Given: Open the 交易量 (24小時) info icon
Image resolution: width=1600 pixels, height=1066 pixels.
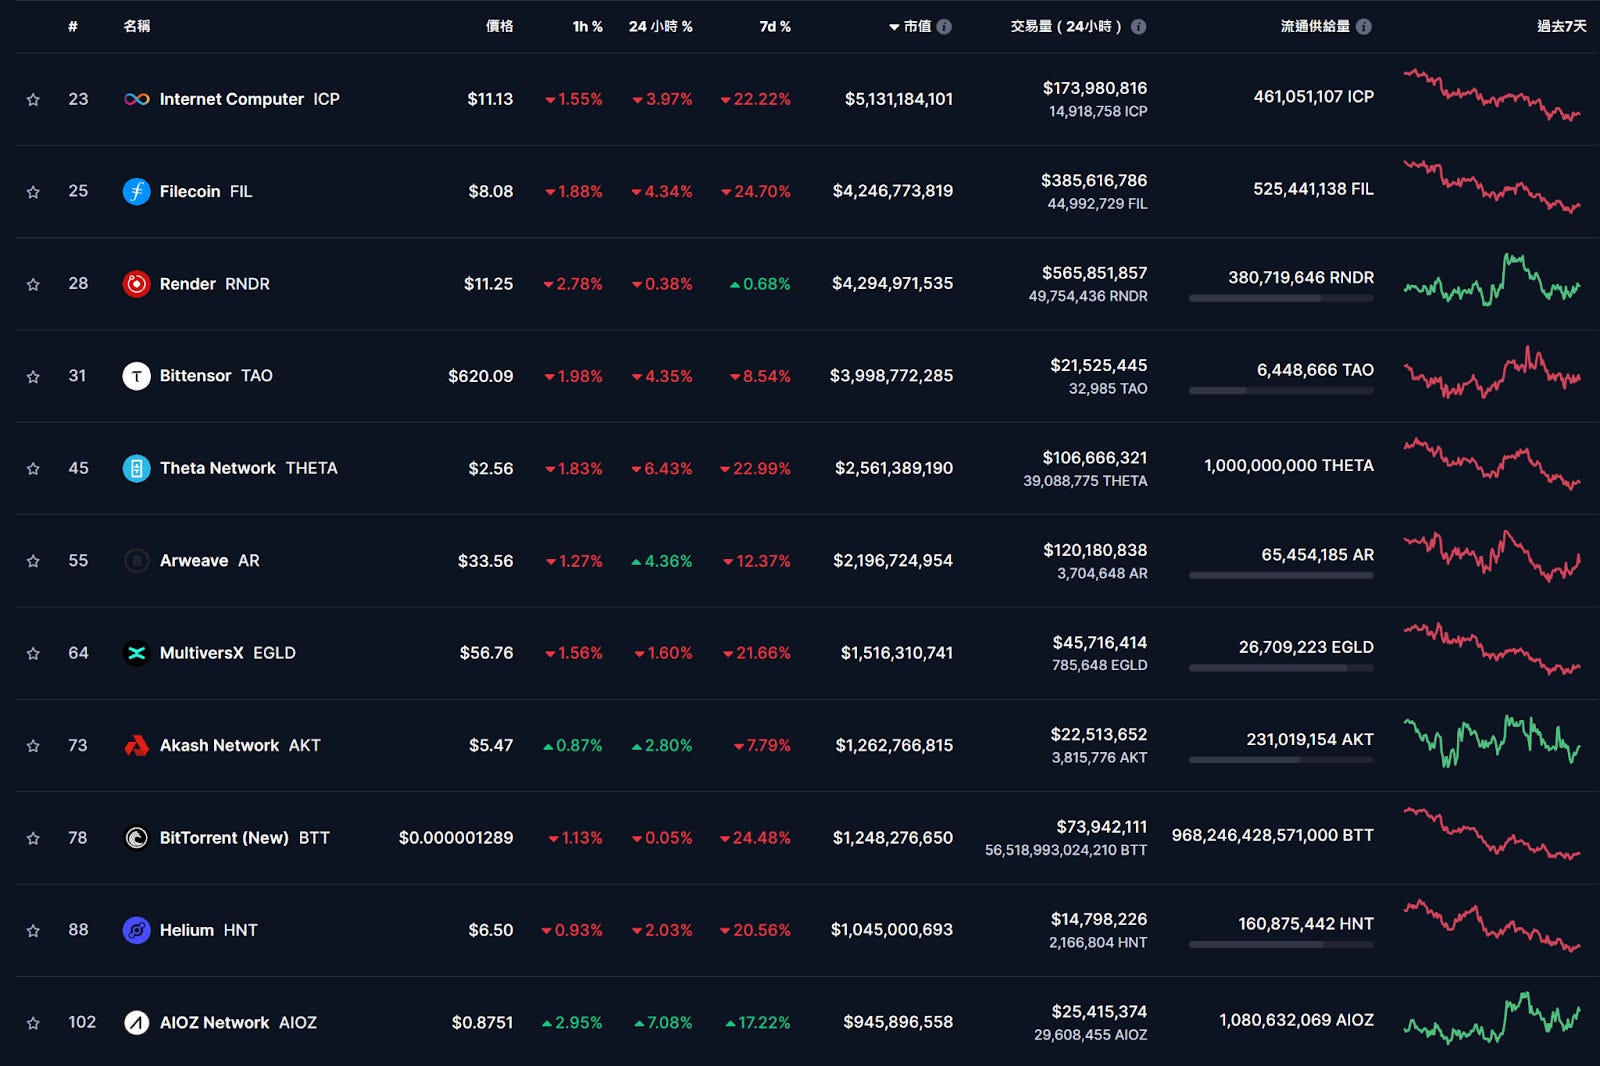Looking at the screenshot, I should tap(1138, 27).
